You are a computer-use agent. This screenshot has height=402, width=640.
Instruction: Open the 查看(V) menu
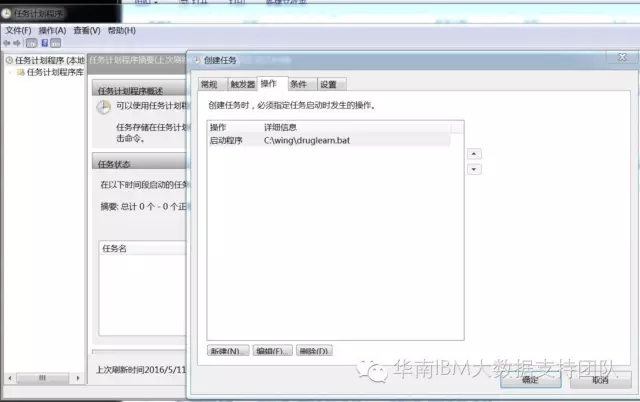(87, 31)
